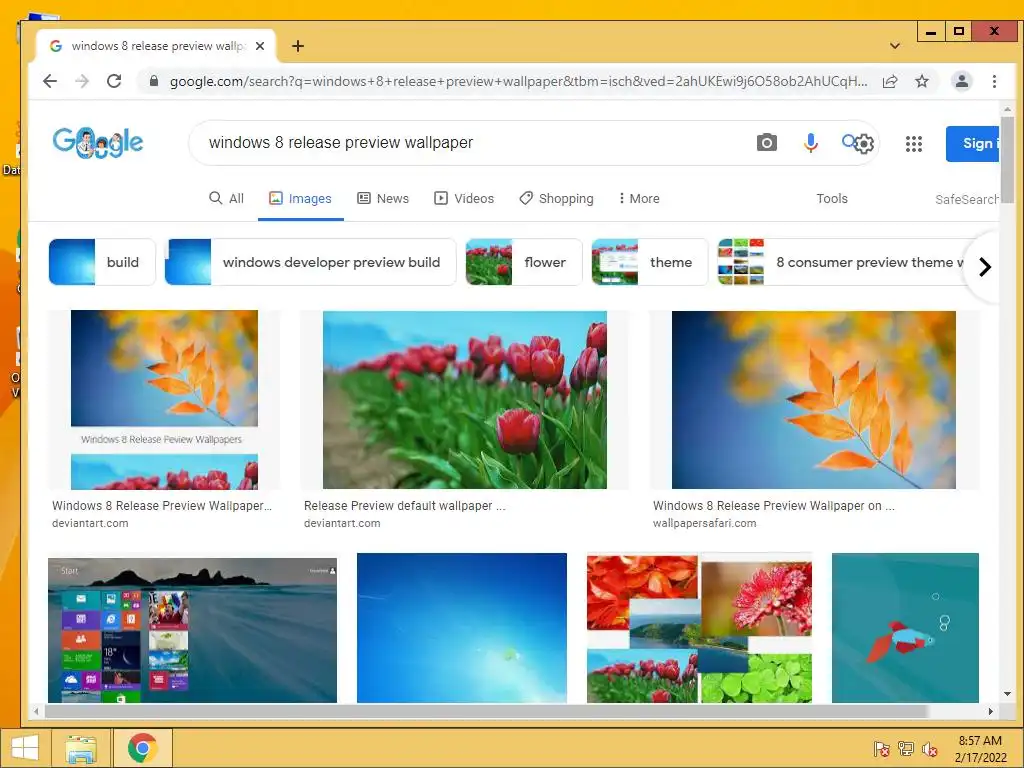Select 'windows developer preview build' chip

tap(310, 262)
